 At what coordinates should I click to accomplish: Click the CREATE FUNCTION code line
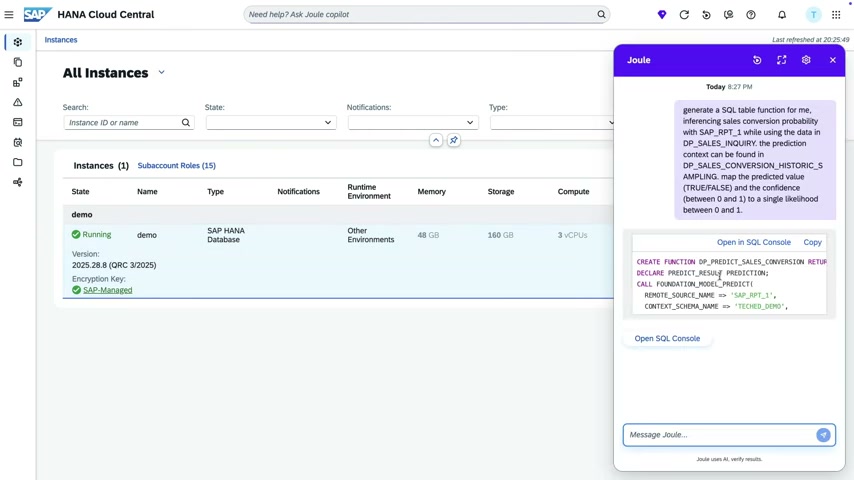coord(731,262)
